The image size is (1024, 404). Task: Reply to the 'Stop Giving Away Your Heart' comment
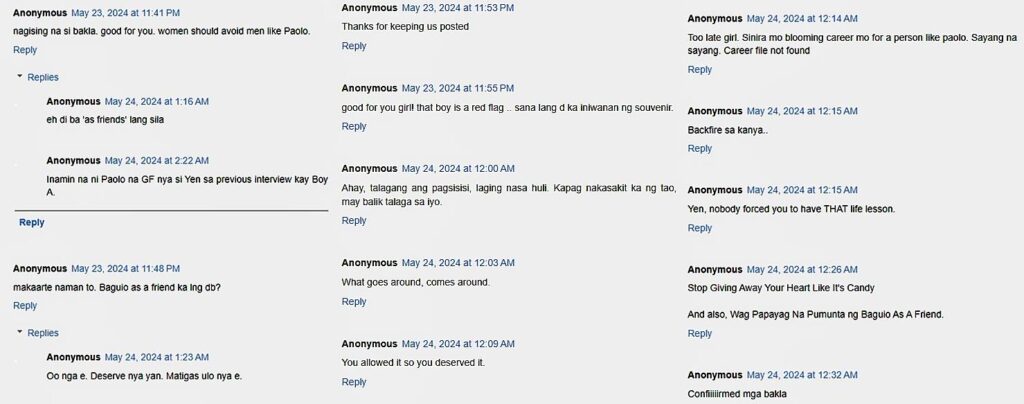700,334
